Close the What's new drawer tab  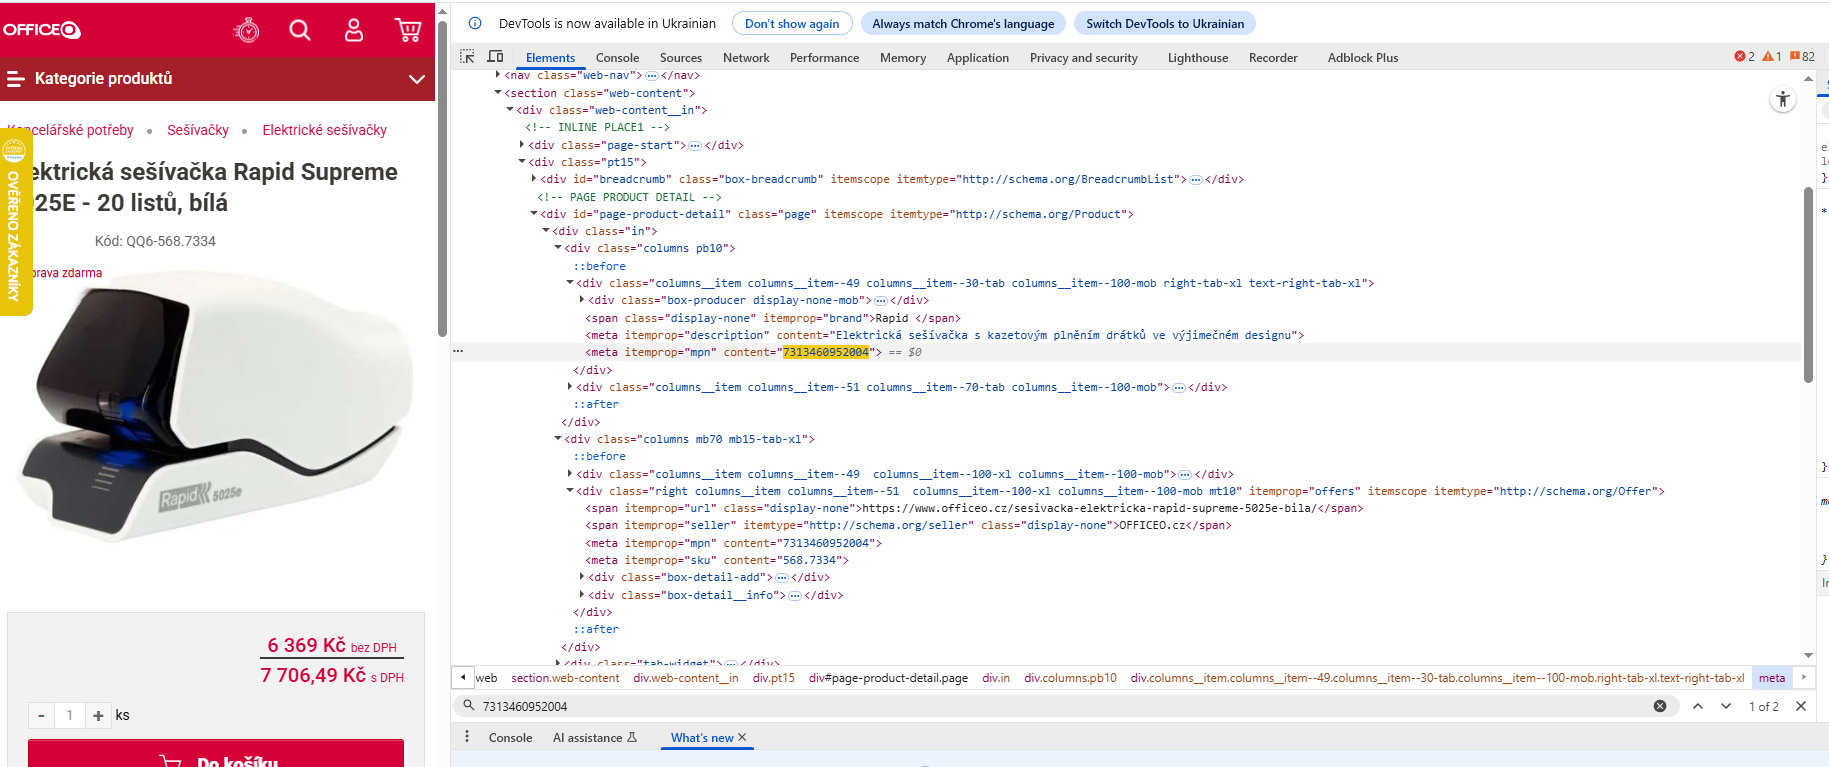[x=742, y=737]
